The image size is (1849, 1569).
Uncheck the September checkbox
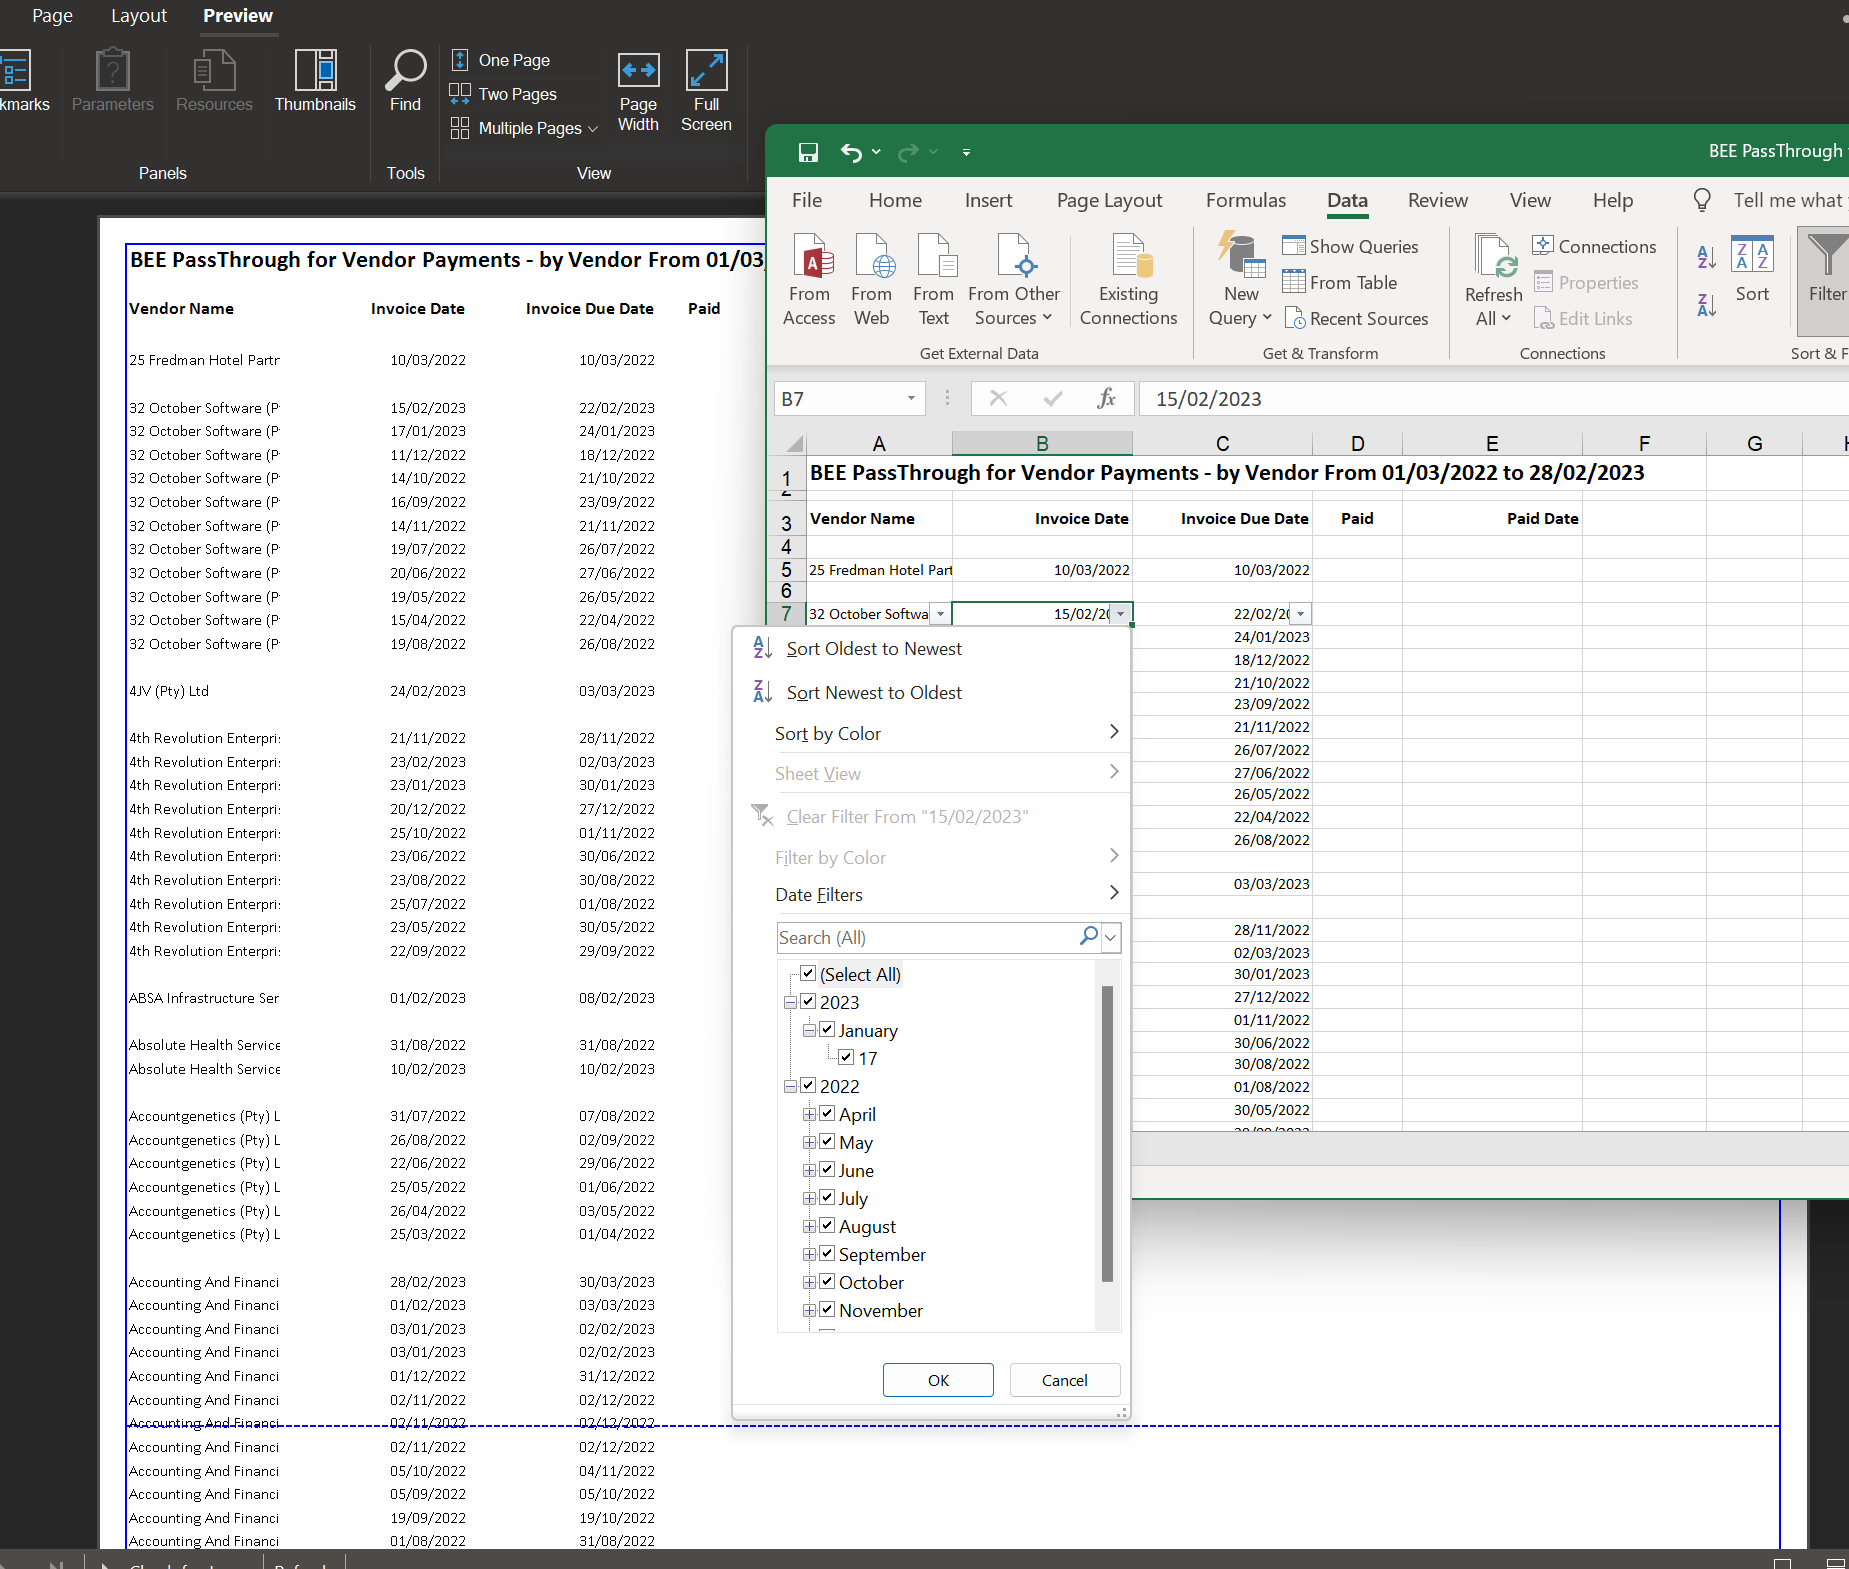(827, 1253)
